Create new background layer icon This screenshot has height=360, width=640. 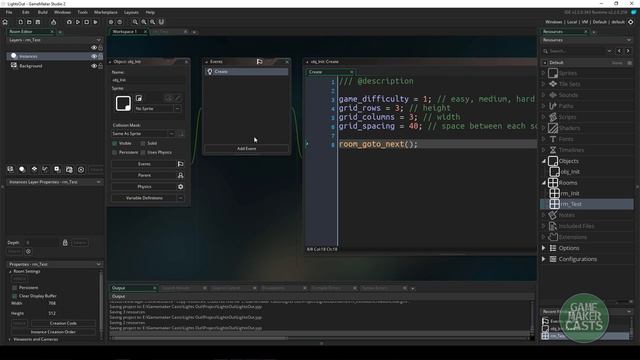click(11, 169)
